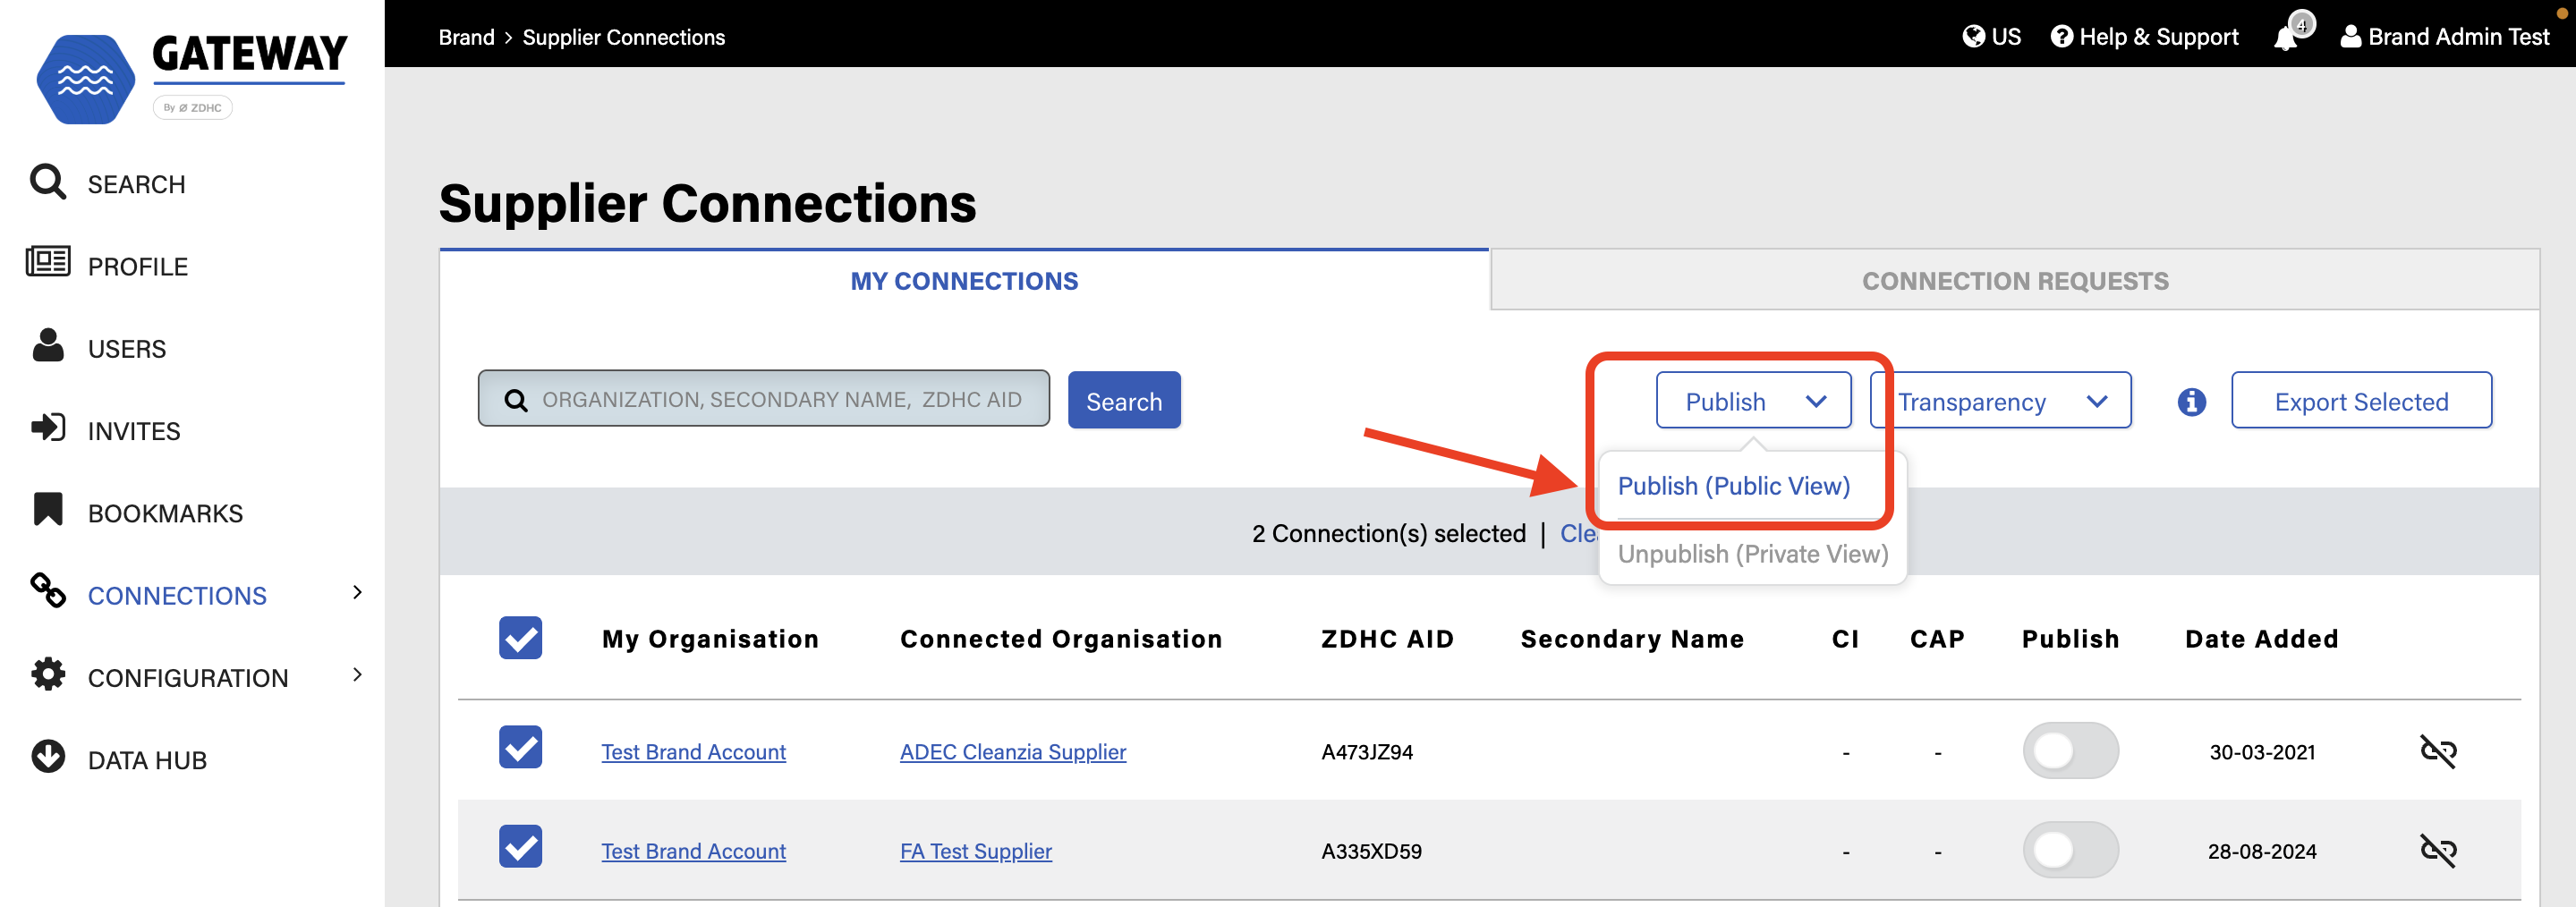
Task: Expand the Connections sidebar submenu chevron
Action: [x=358, y=593]
